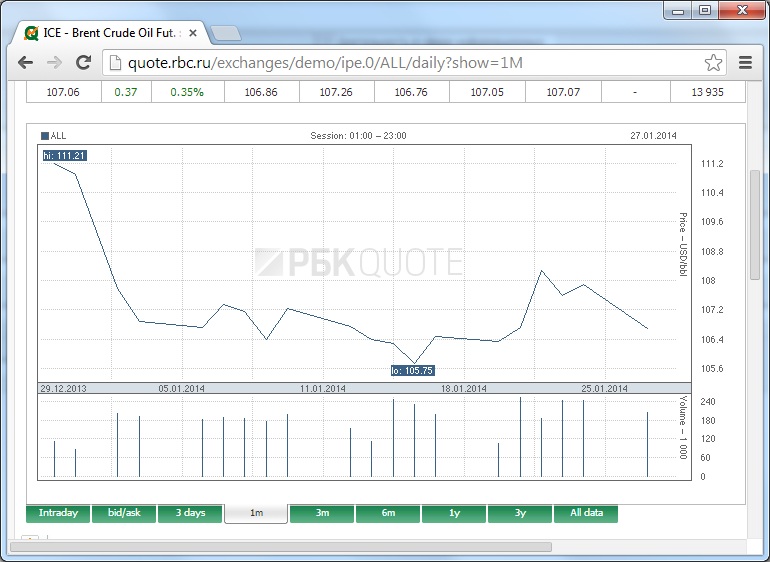Viewport: 770px width, 562px height.
Task: Click the 111.2 price axis label
Action: 712,164
